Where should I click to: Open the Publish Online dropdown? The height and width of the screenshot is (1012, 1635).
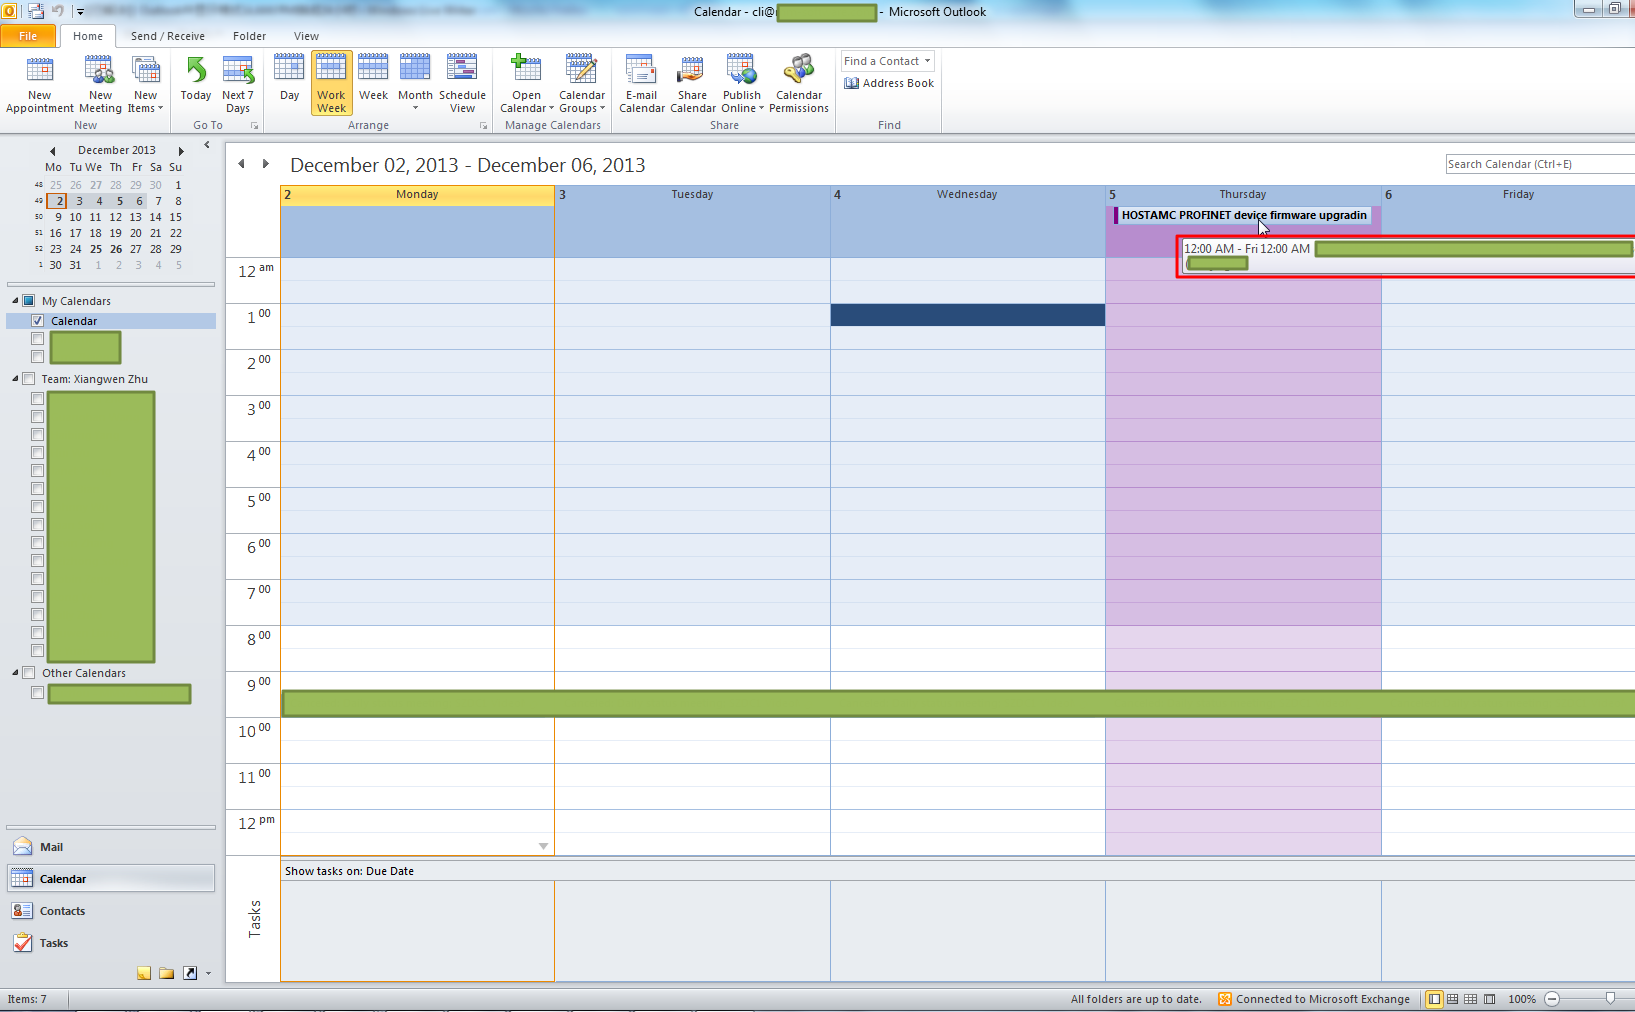point(742,84)
